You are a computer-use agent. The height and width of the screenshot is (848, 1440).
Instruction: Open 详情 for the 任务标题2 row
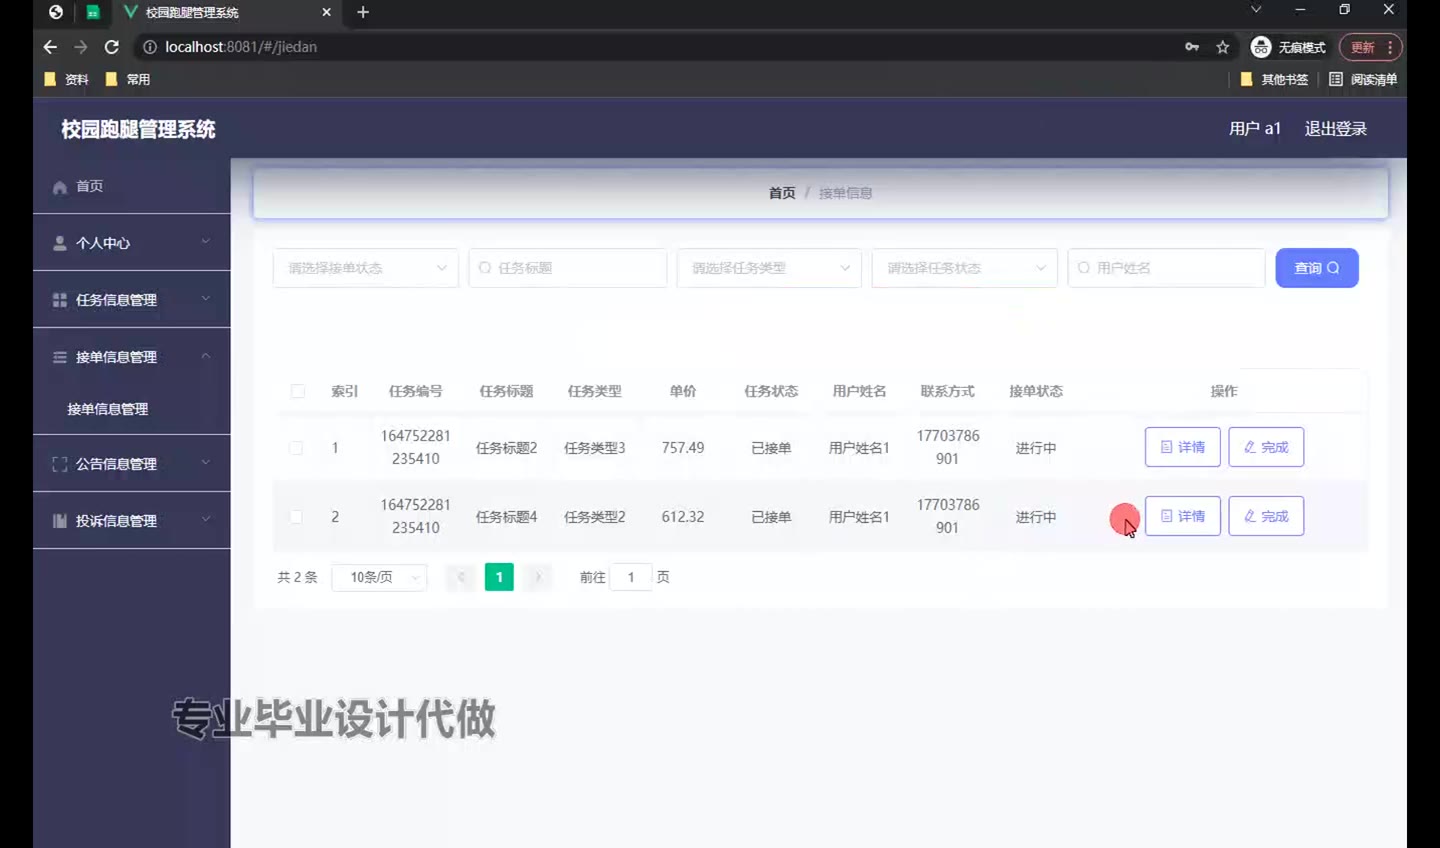coord(1182,447)
